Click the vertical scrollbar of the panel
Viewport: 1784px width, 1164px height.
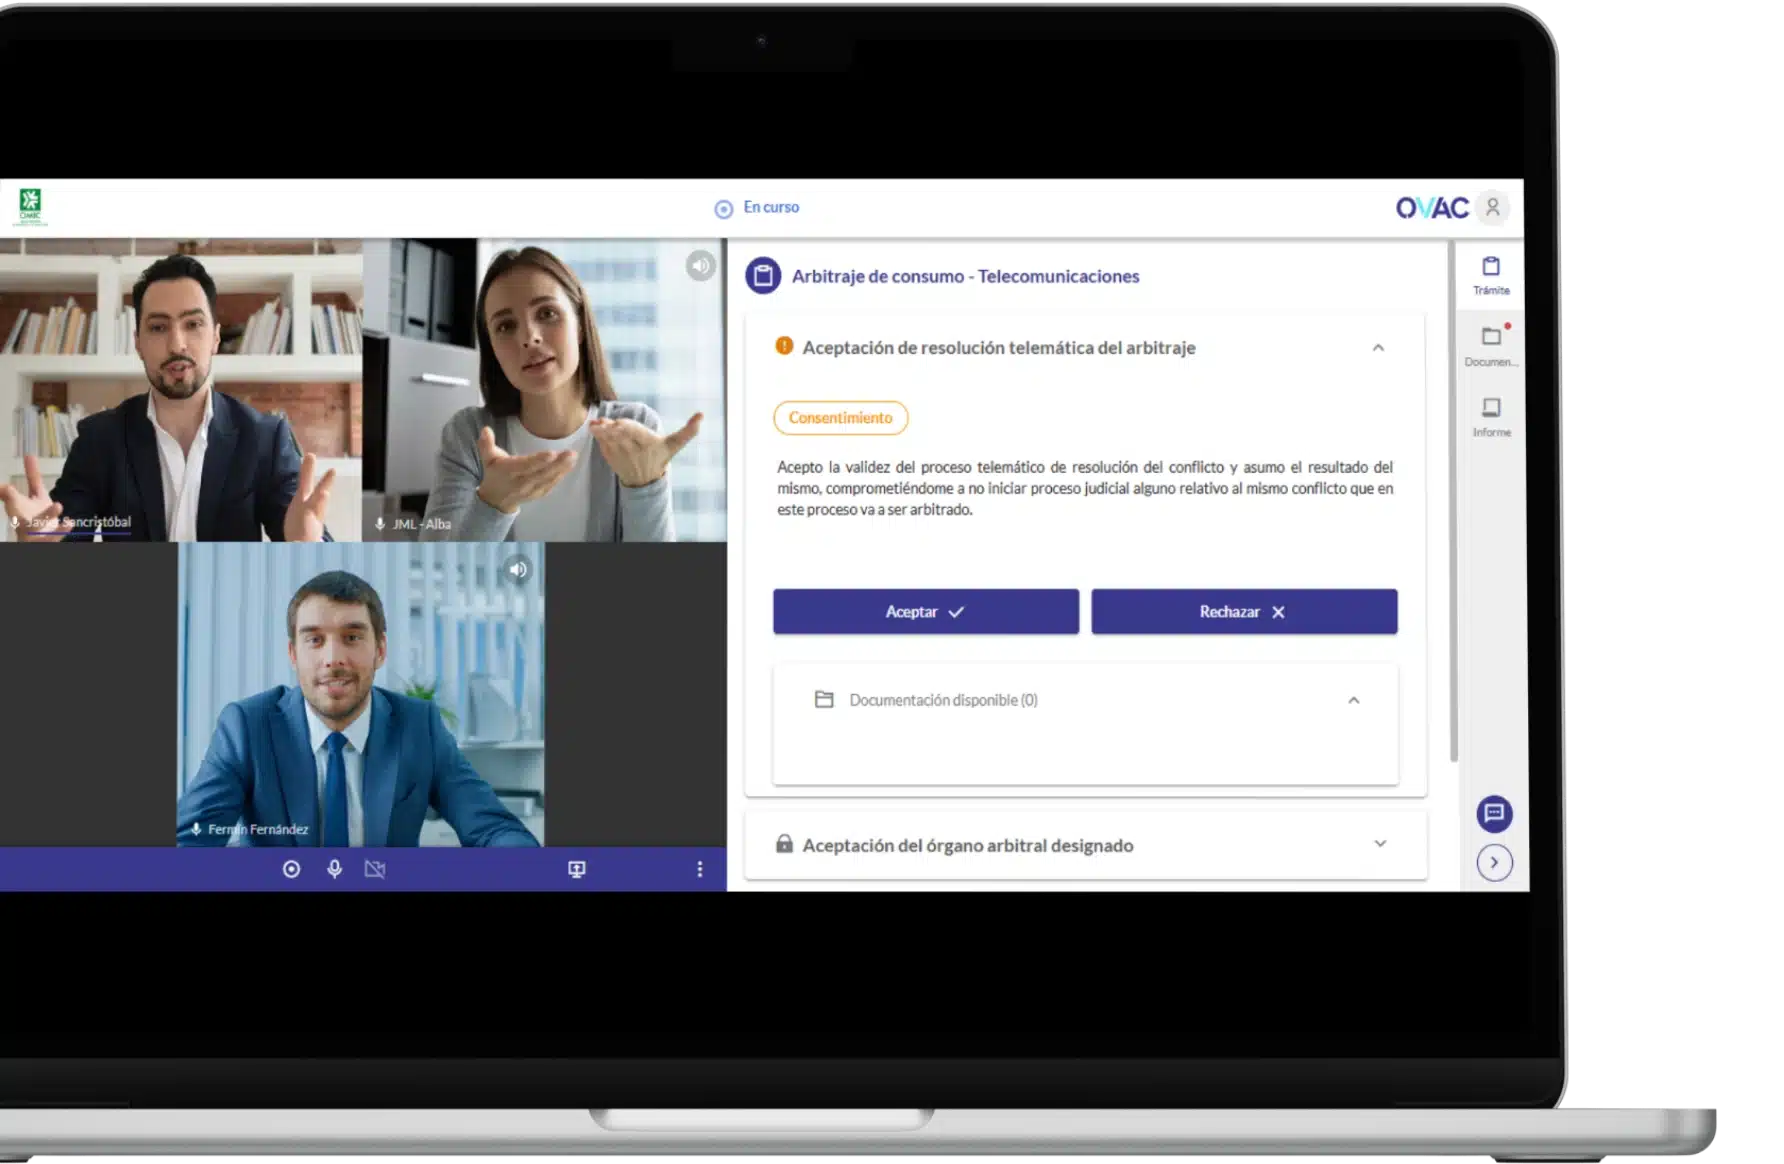tap(1453, 500)
